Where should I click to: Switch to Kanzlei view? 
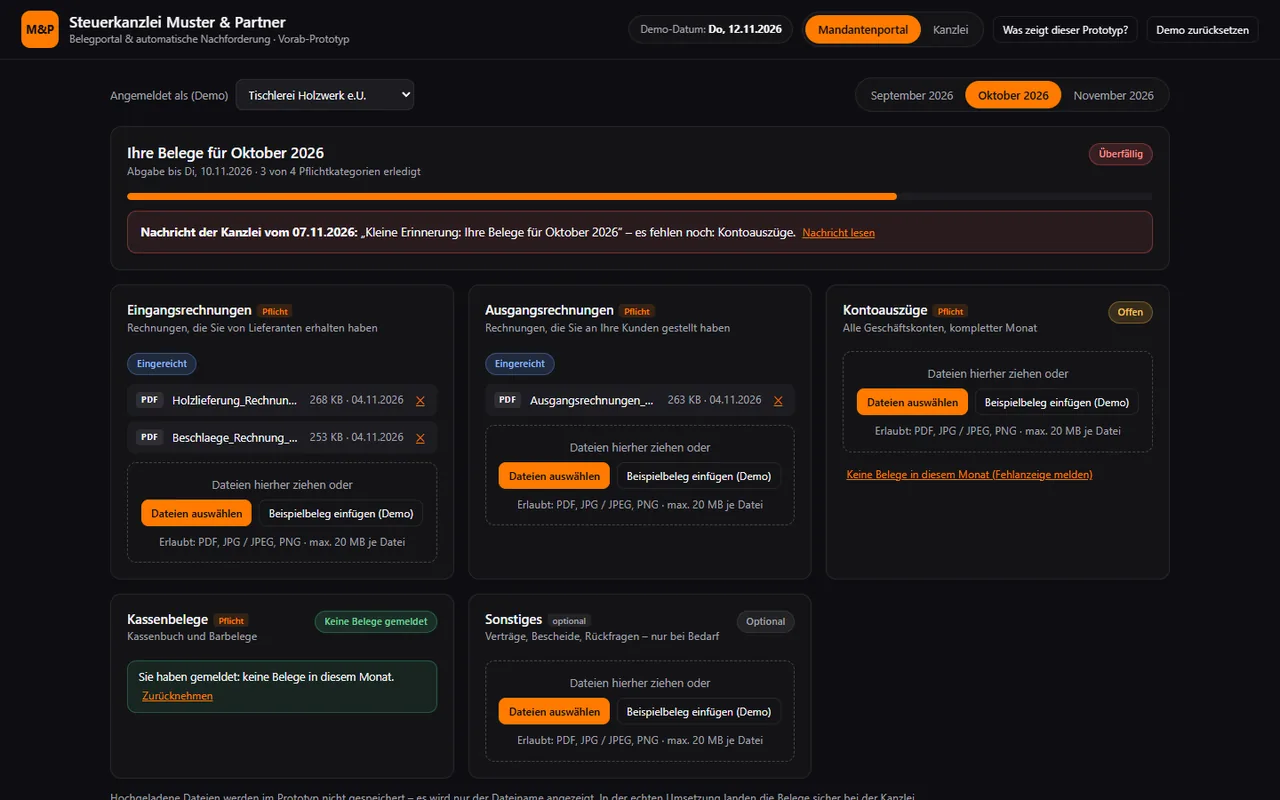pos(951,30)
